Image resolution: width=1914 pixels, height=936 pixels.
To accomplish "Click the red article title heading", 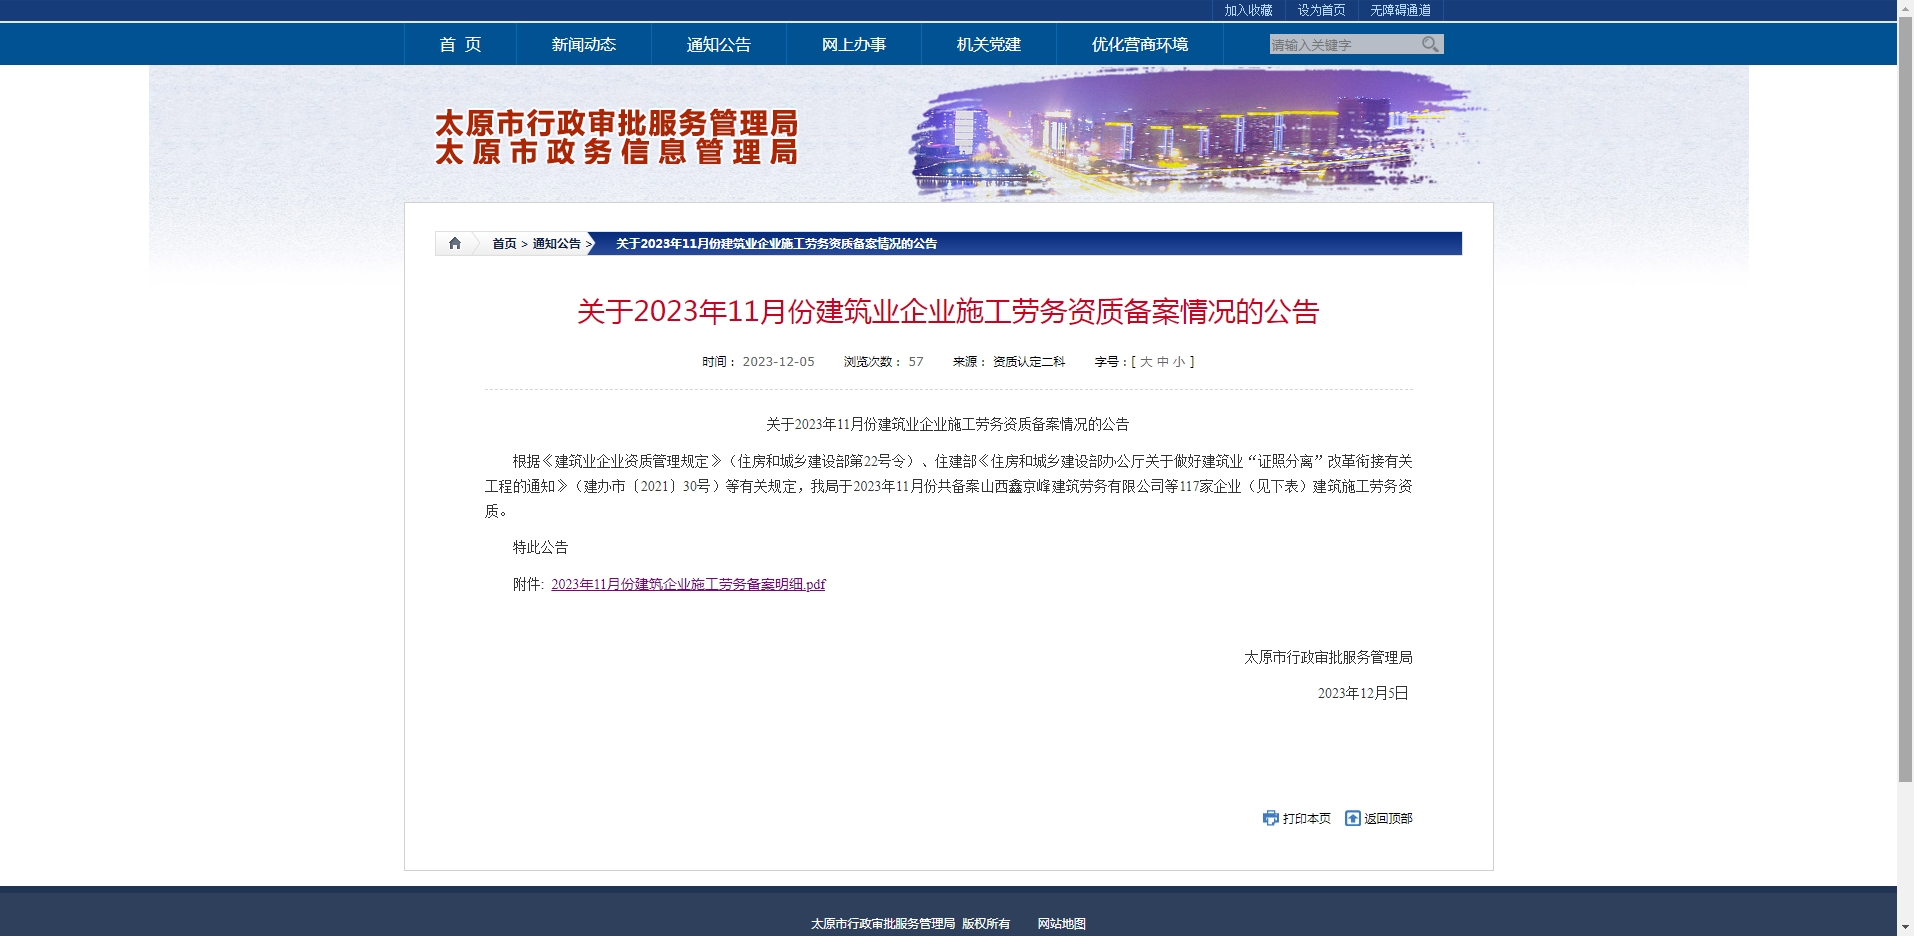I will [948, 311].
